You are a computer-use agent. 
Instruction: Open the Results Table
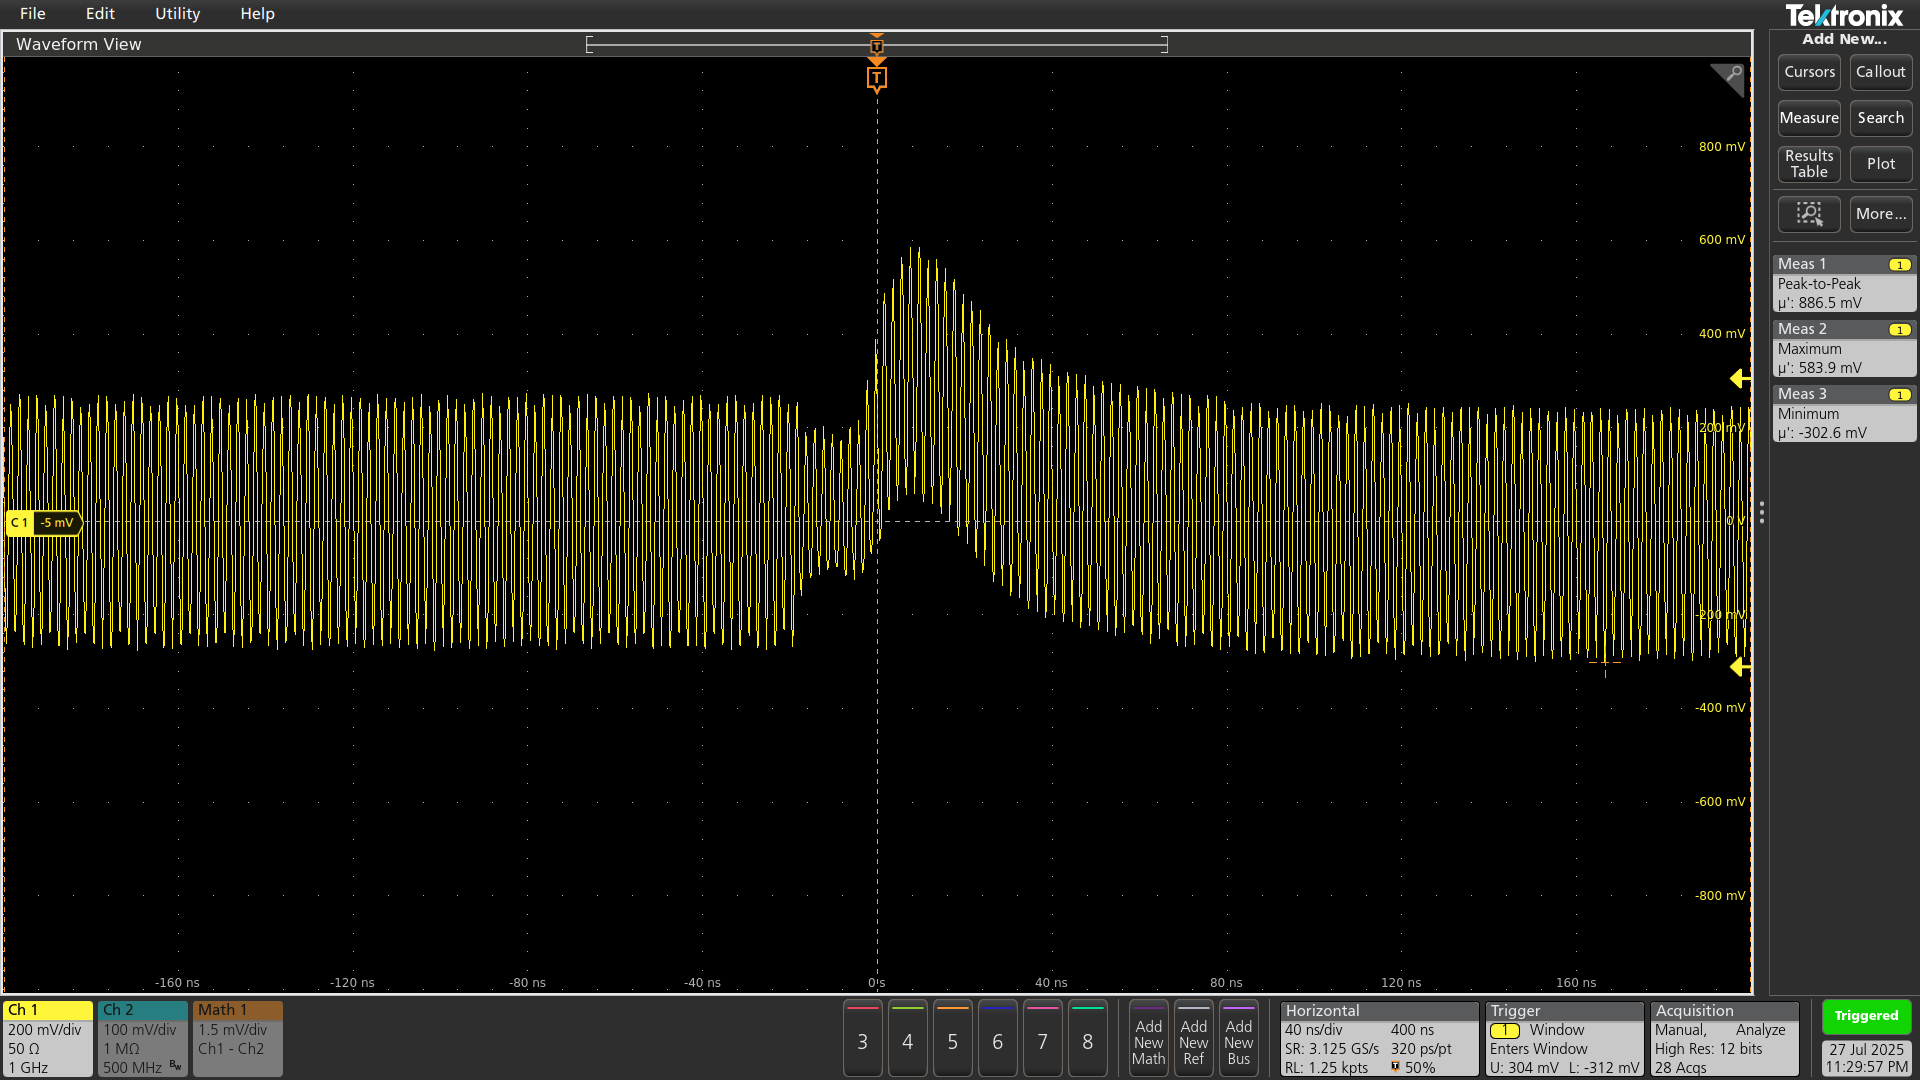point(1809,163)
